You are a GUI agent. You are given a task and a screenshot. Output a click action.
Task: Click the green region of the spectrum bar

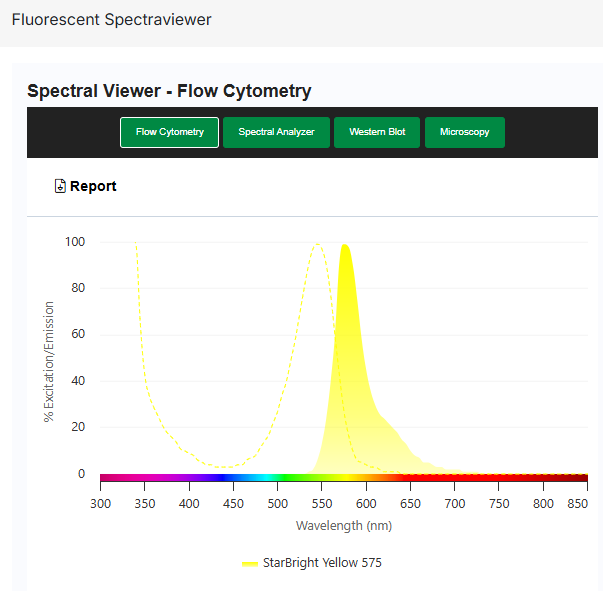(x=290, y=478)
